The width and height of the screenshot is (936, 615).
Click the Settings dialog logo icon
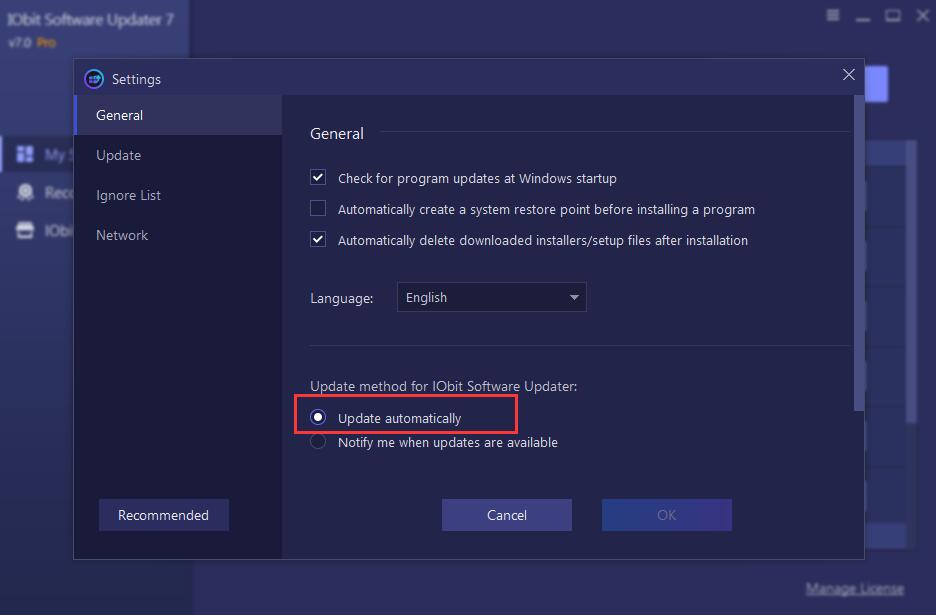point(94,79)
